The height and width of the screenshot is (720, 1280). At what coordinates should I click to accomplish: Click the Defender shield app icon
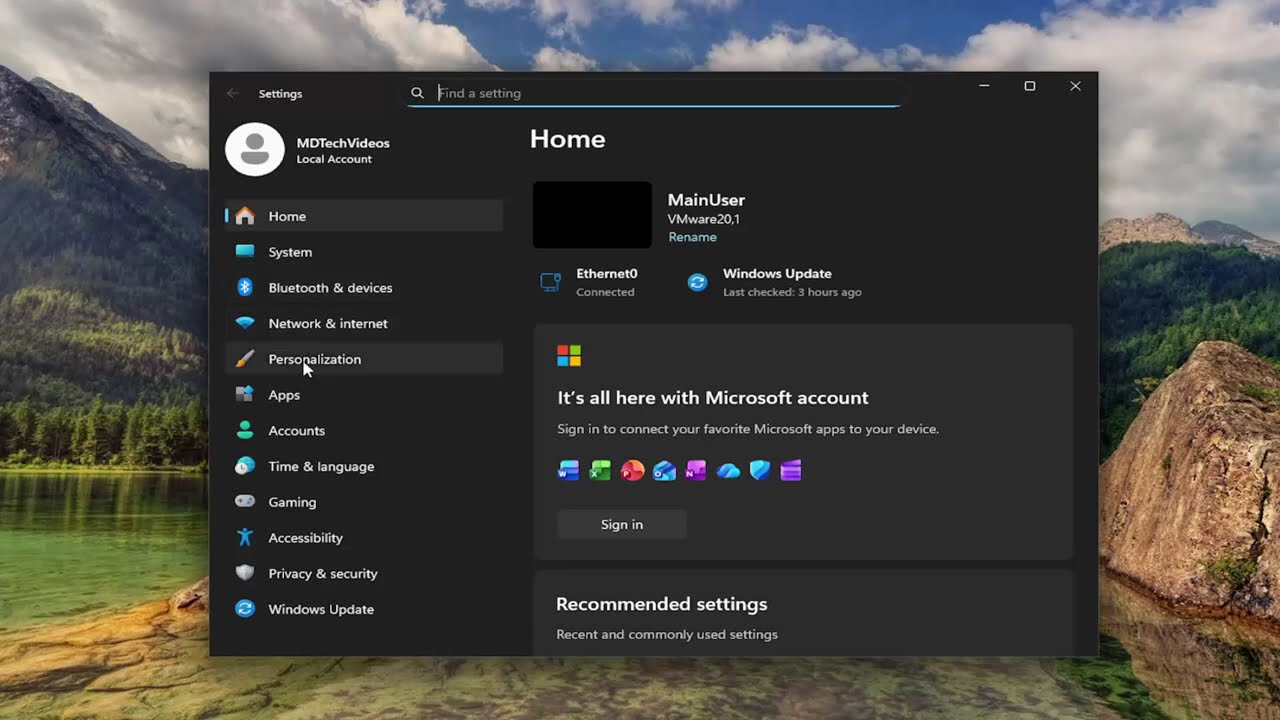pyautogui.click(x=760, y=471)
